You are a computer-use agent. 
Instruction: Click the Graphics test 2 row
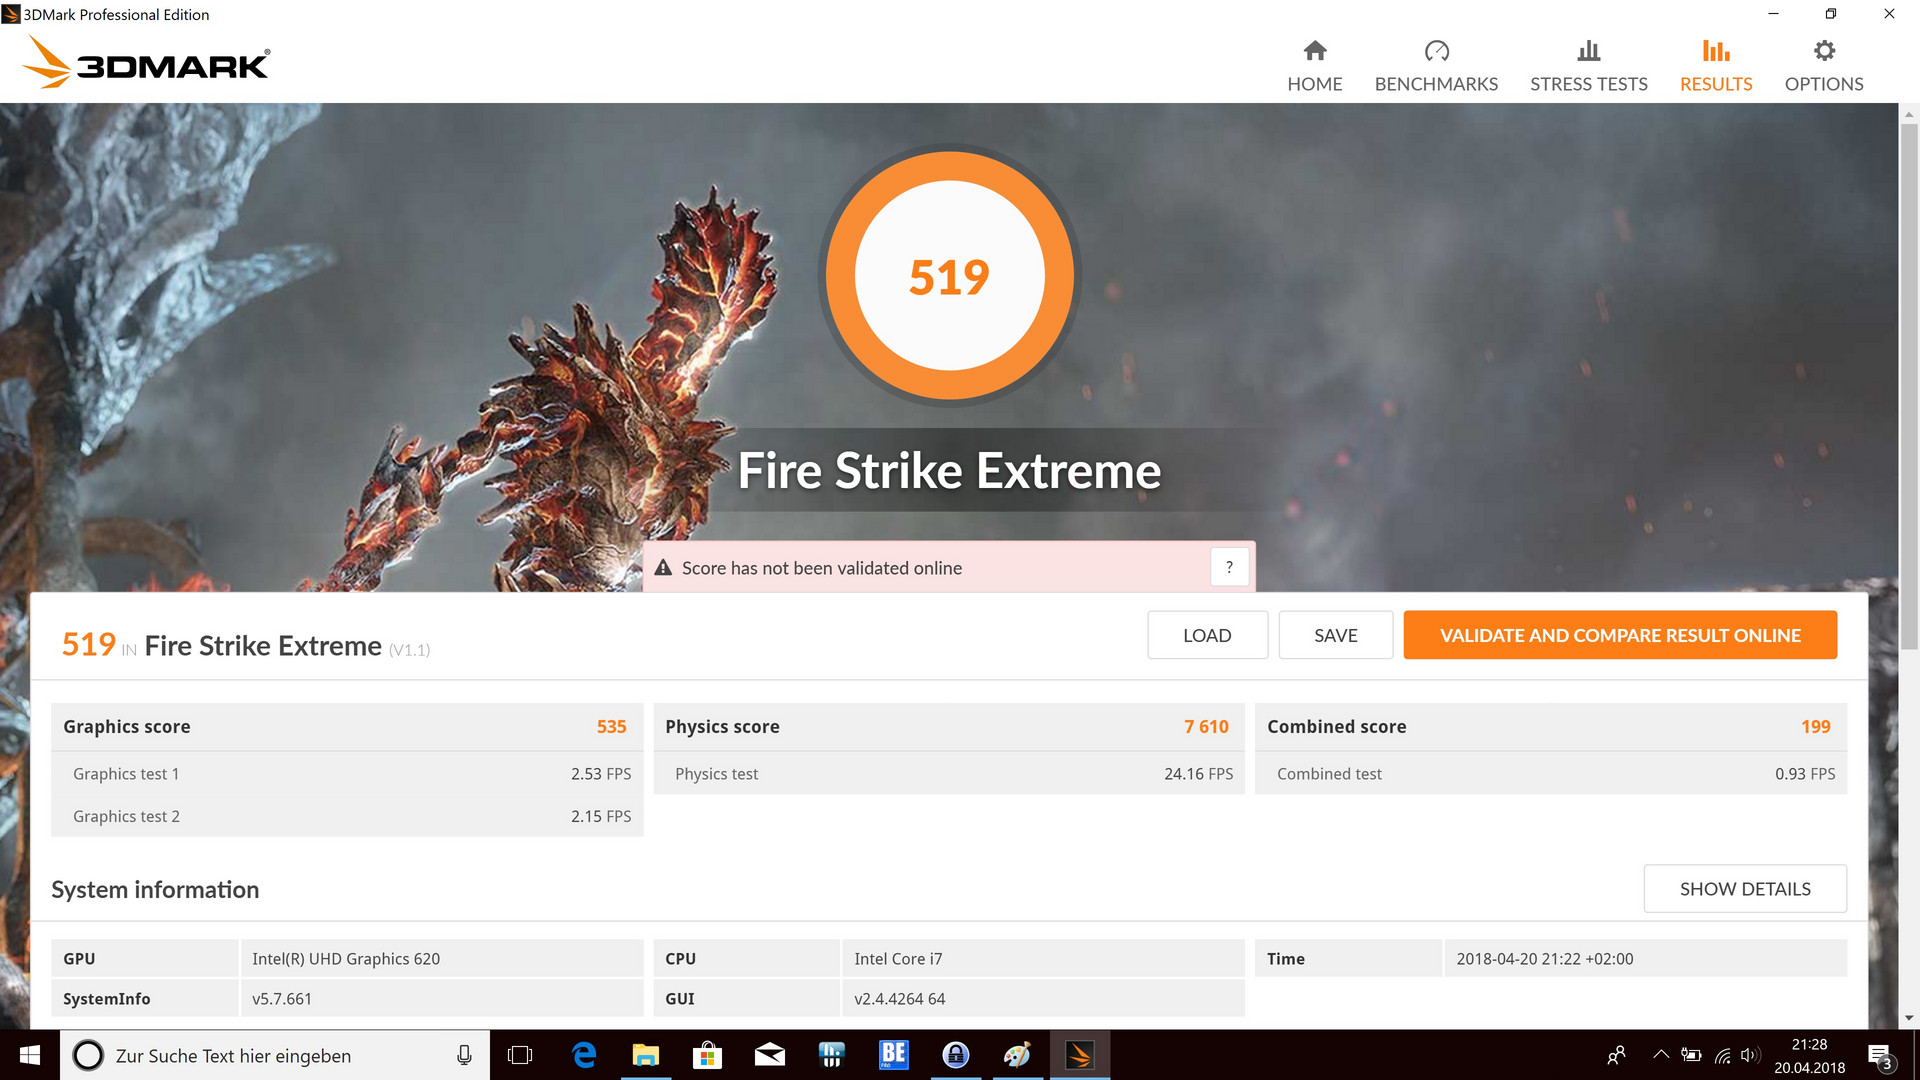pyautogui.click(x=347, y=816)
